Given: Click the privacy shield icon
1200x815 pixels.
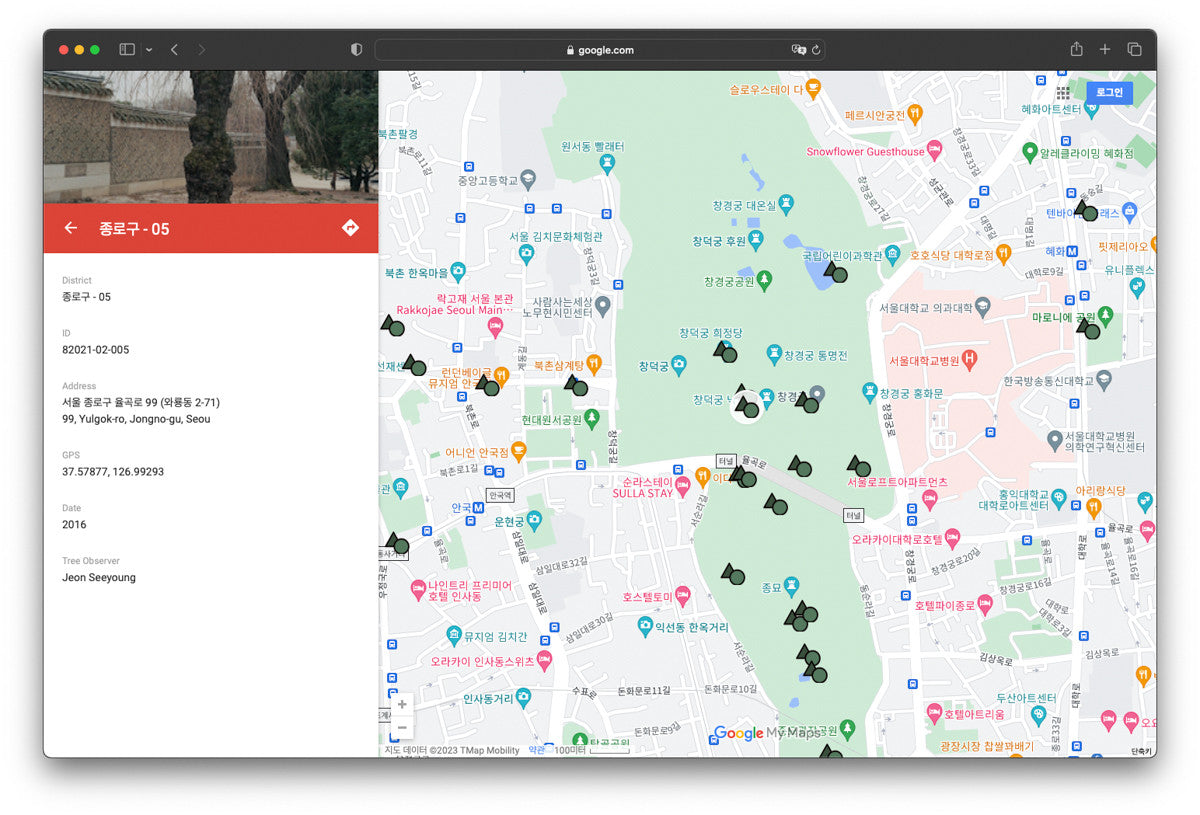Looking at the screenshot, I should pos(356,49).
